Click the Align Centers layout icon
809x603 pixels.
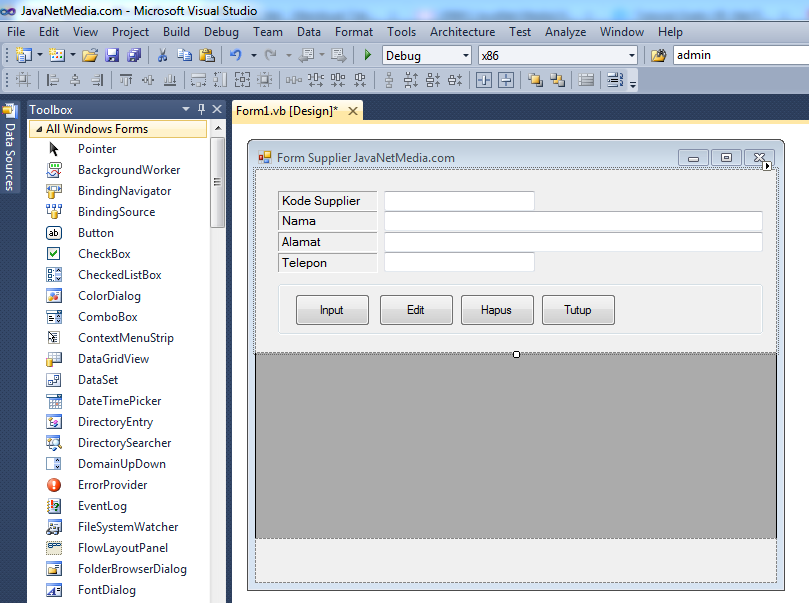75,80
